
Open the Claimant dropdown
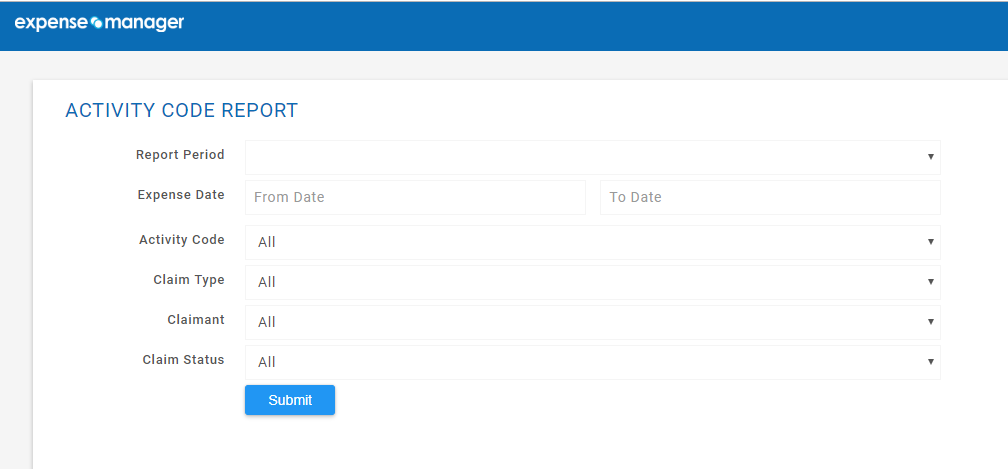pyautogui.click(x=593, y=322)
